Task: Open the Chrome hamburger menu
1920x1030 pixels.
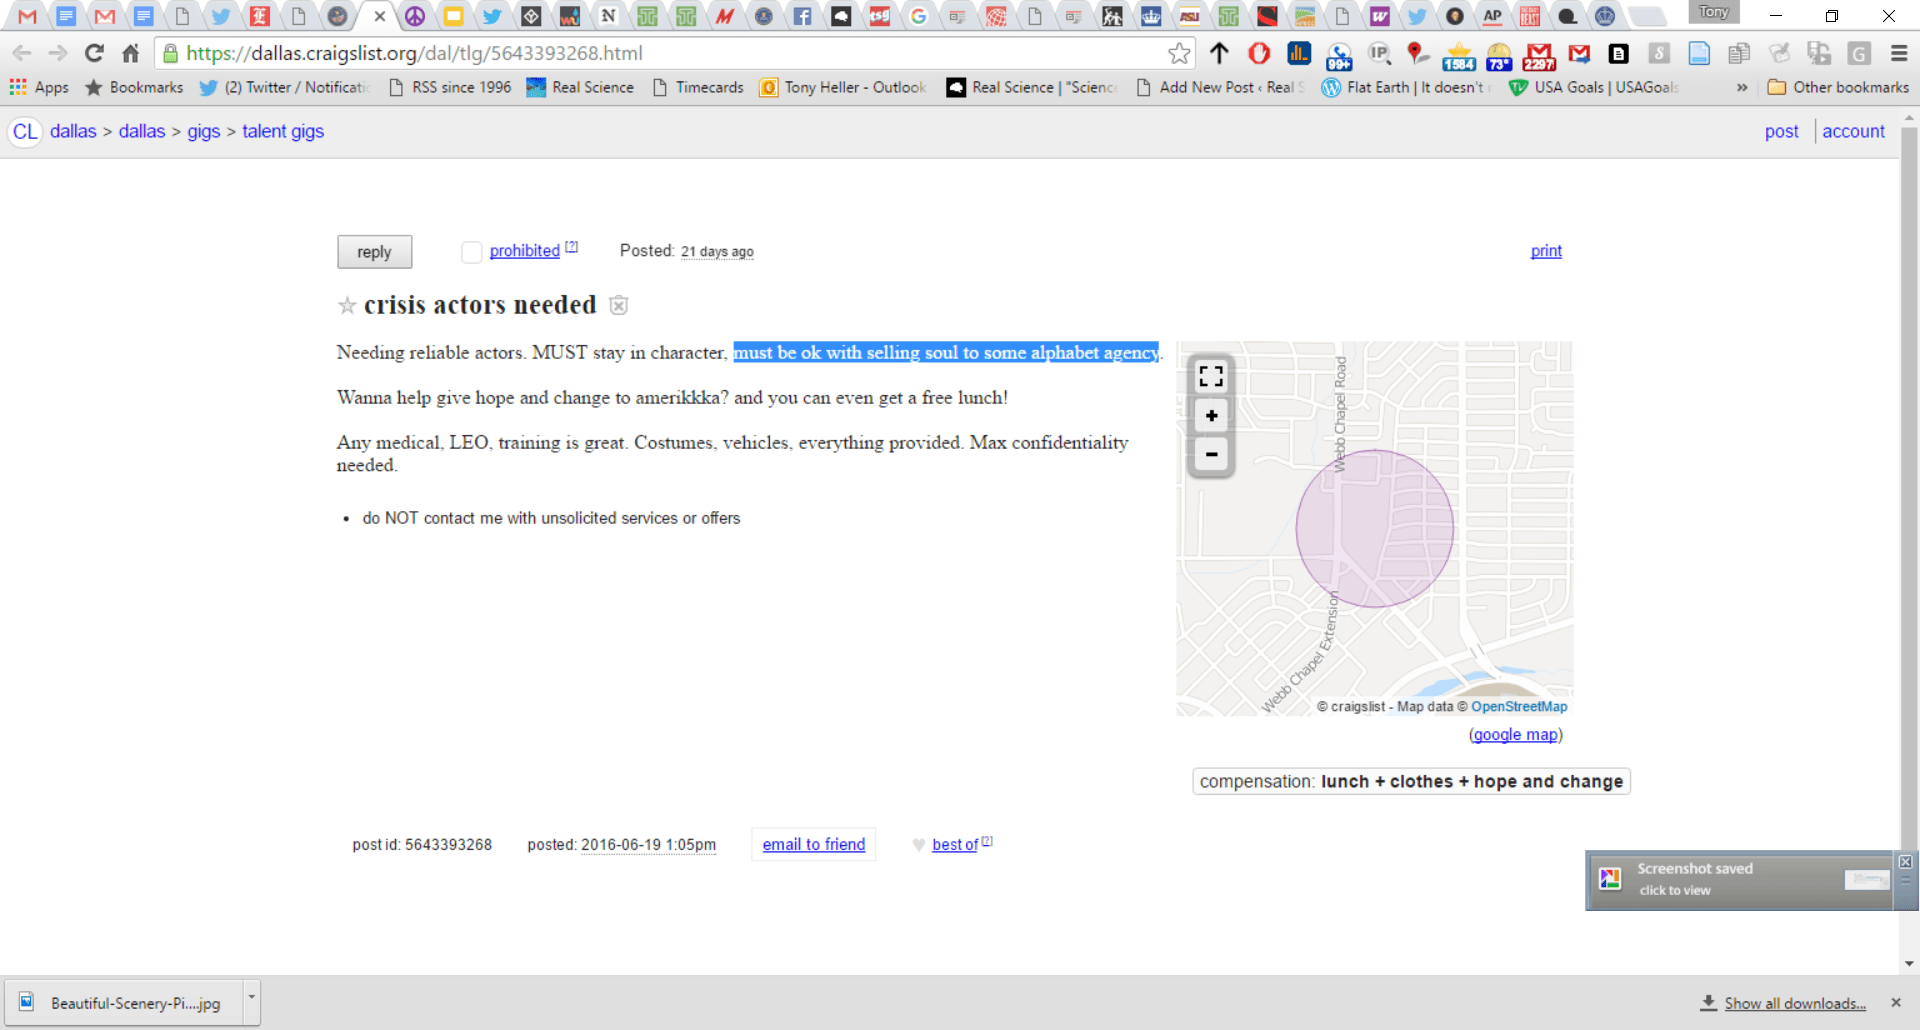Action: pyautogui.click(x=1899, y=53)
